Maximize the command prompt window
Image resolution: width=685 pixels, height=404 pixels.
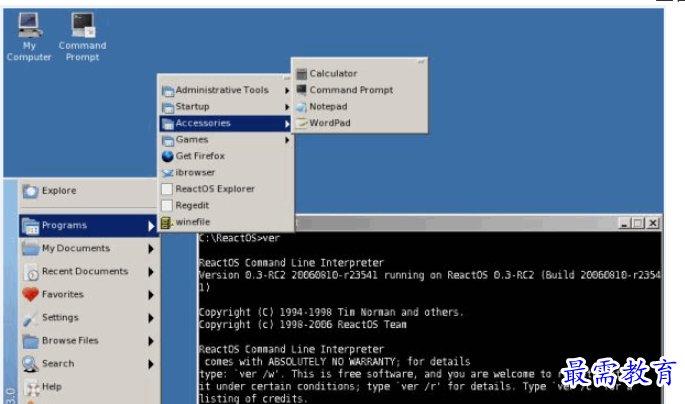[x=638, y=223]
